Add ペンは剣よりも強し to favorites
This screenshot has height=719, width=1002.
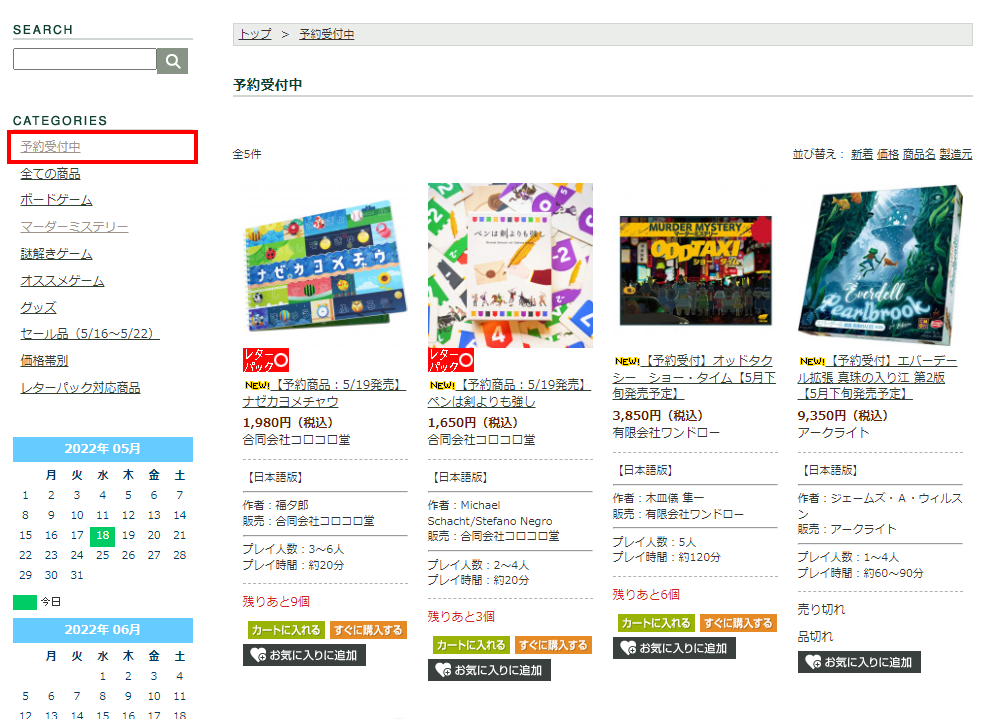point(489,670)
